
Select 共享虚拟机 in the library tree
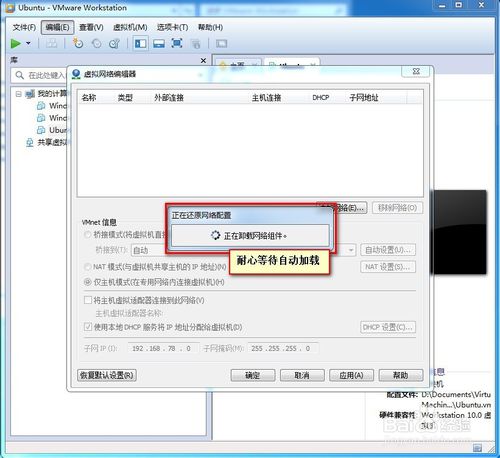[x=47, y=143]
